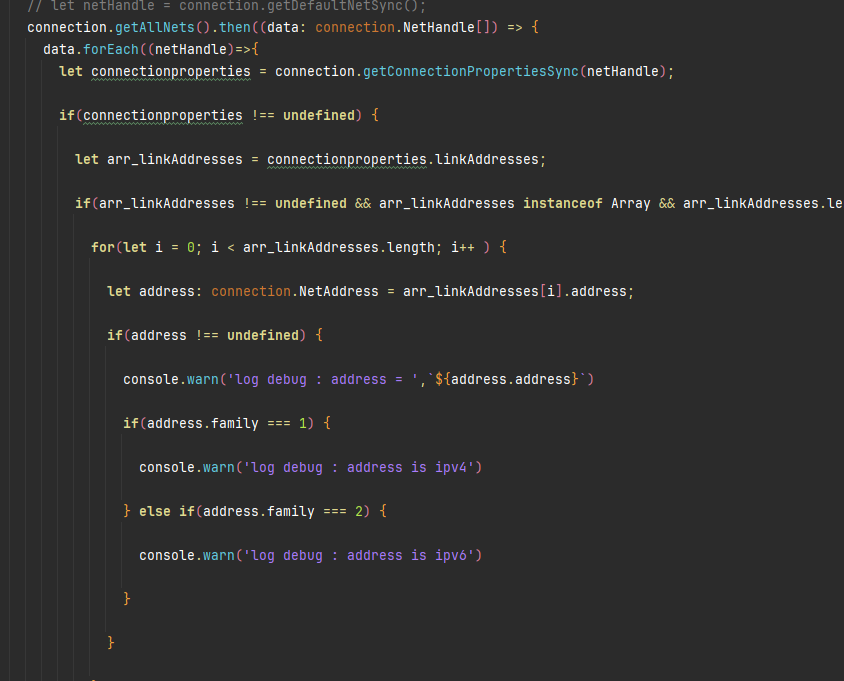Screen dimensions: 844x681
Task: Click the 'instanceof' keyword
Action: click(x=562, y=203)
